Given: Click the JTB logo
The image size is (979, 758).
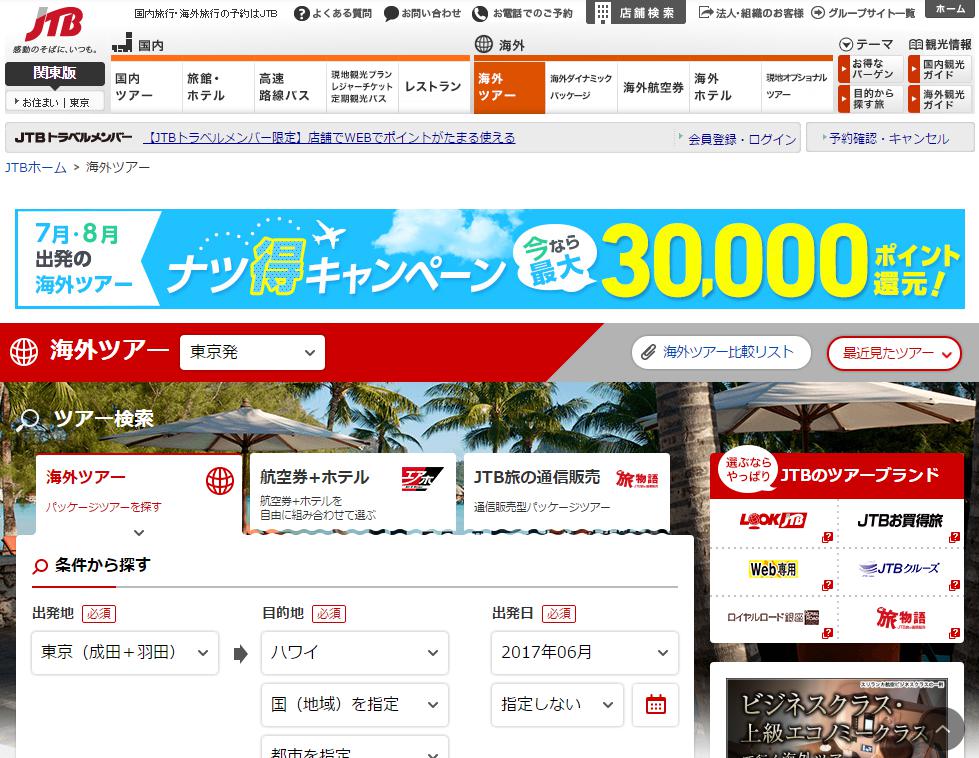Looking at the screenshot, I should [x=54, y=24].
